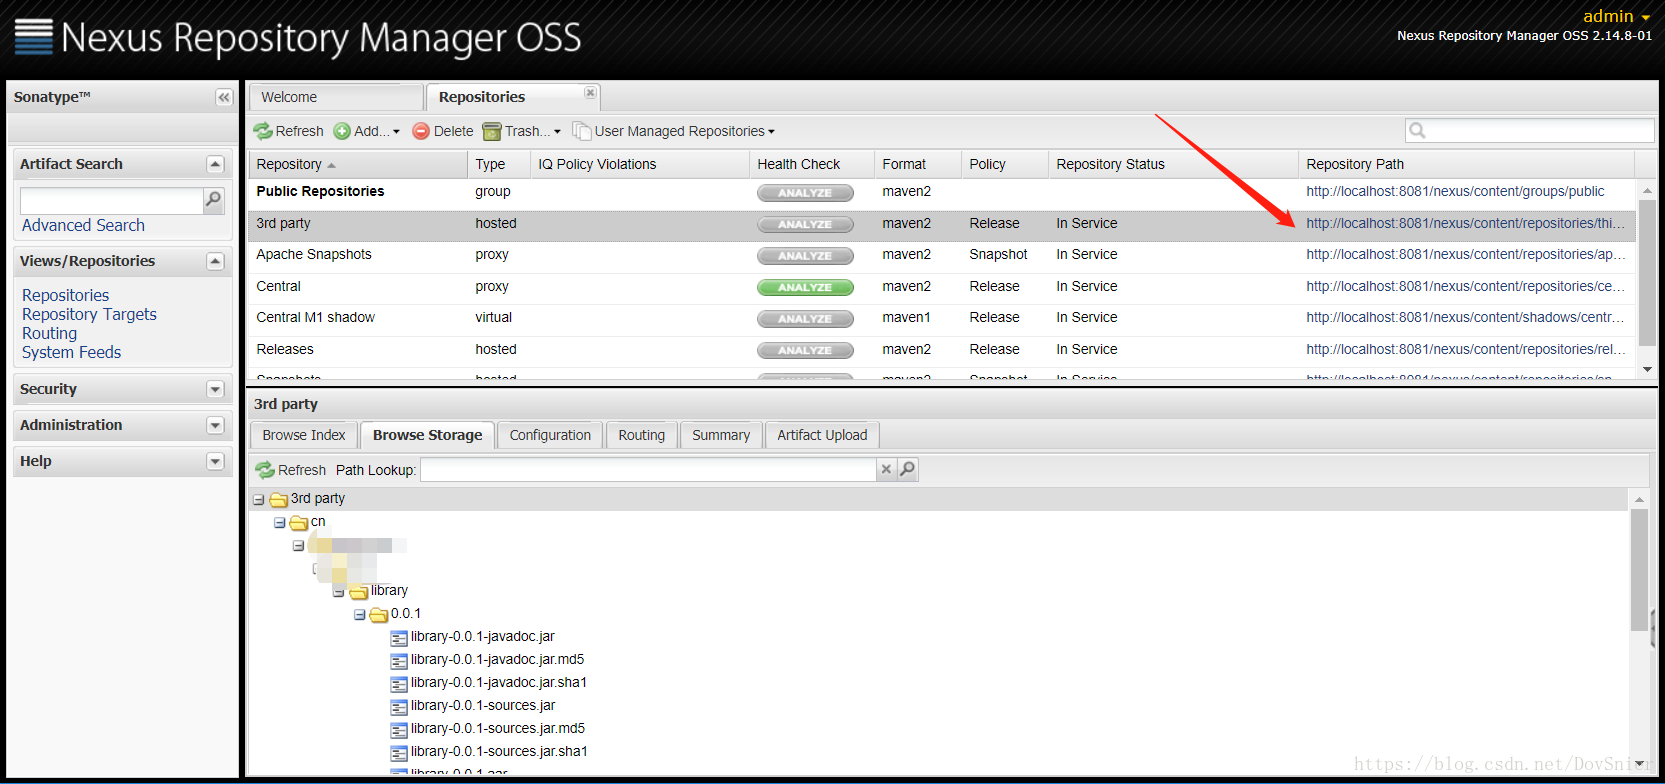Switch to Browse Index tab
The image size is (1665, 784).
click(x=303, y=435)
